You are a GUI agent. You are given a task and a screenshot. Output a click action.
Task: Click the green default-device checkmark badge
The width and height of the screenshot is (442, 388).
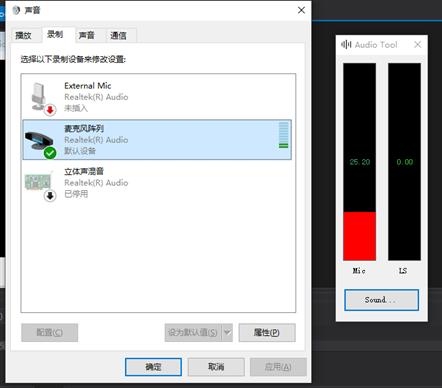click(50, 153)
